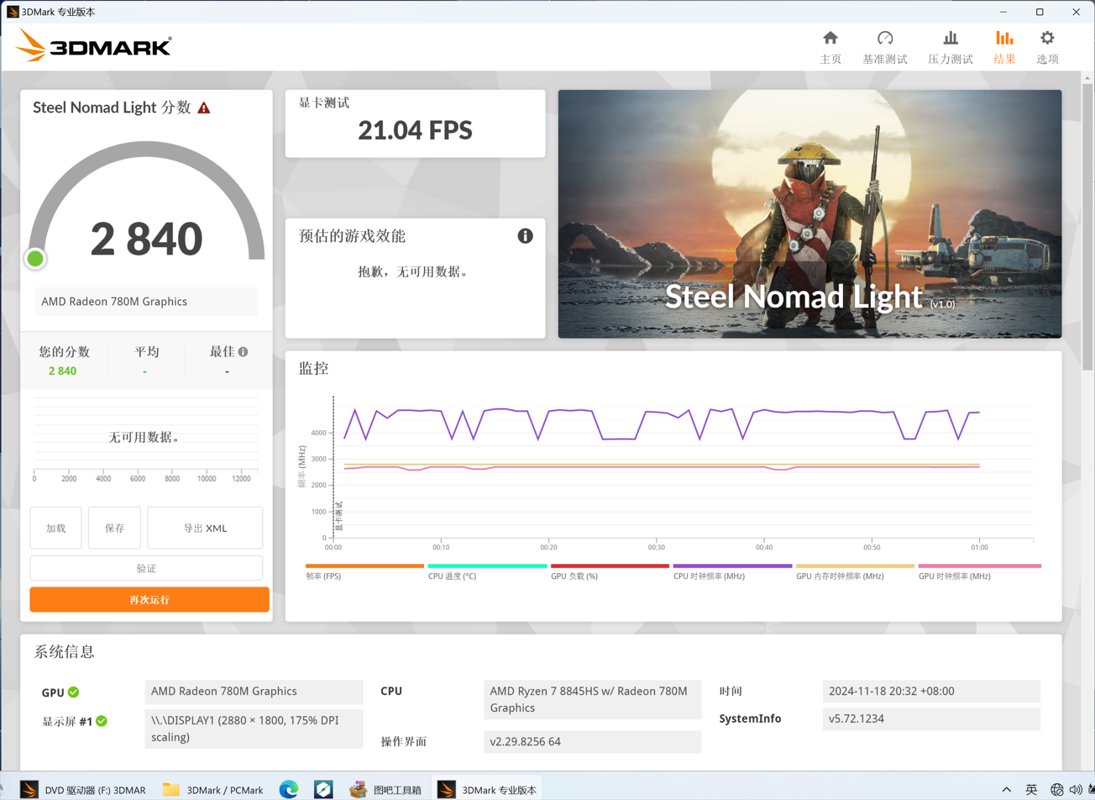1095x800 pixels.
Task: Click the SystemInfo version v5.72.1234 field
Action: point(932,719)
